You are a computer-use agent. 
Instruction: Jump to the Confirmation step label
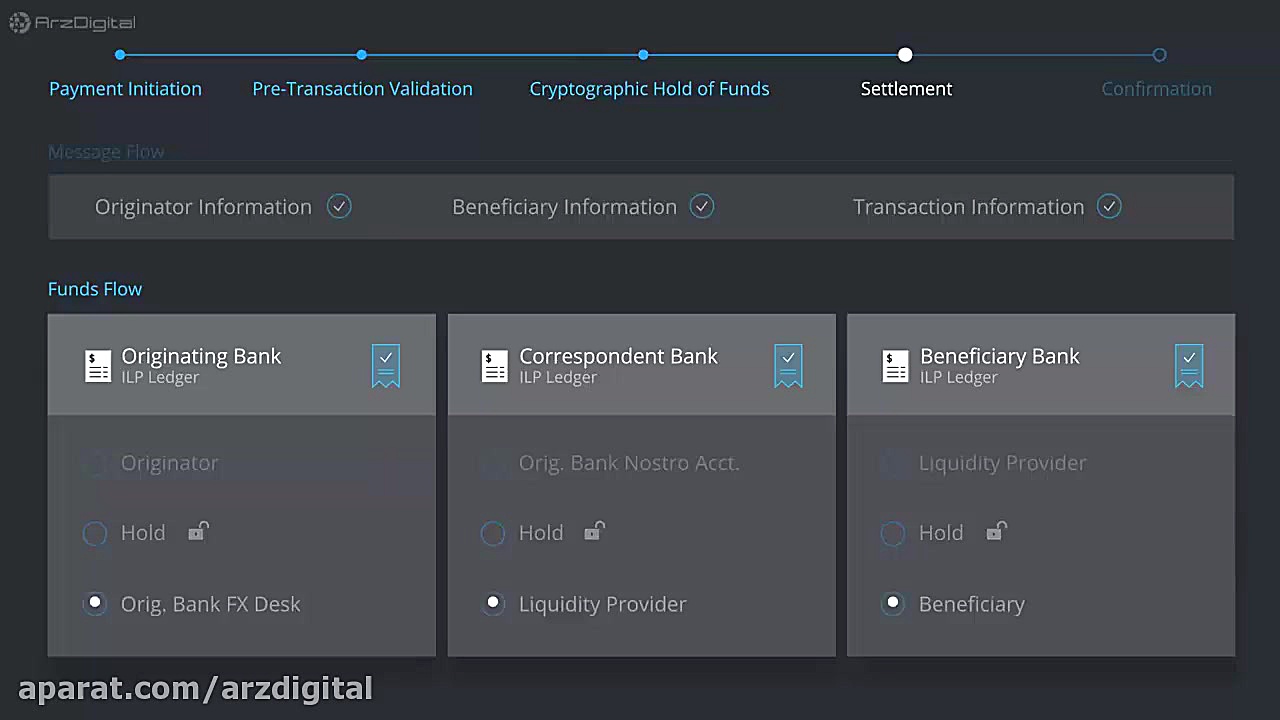point(1156,89)
